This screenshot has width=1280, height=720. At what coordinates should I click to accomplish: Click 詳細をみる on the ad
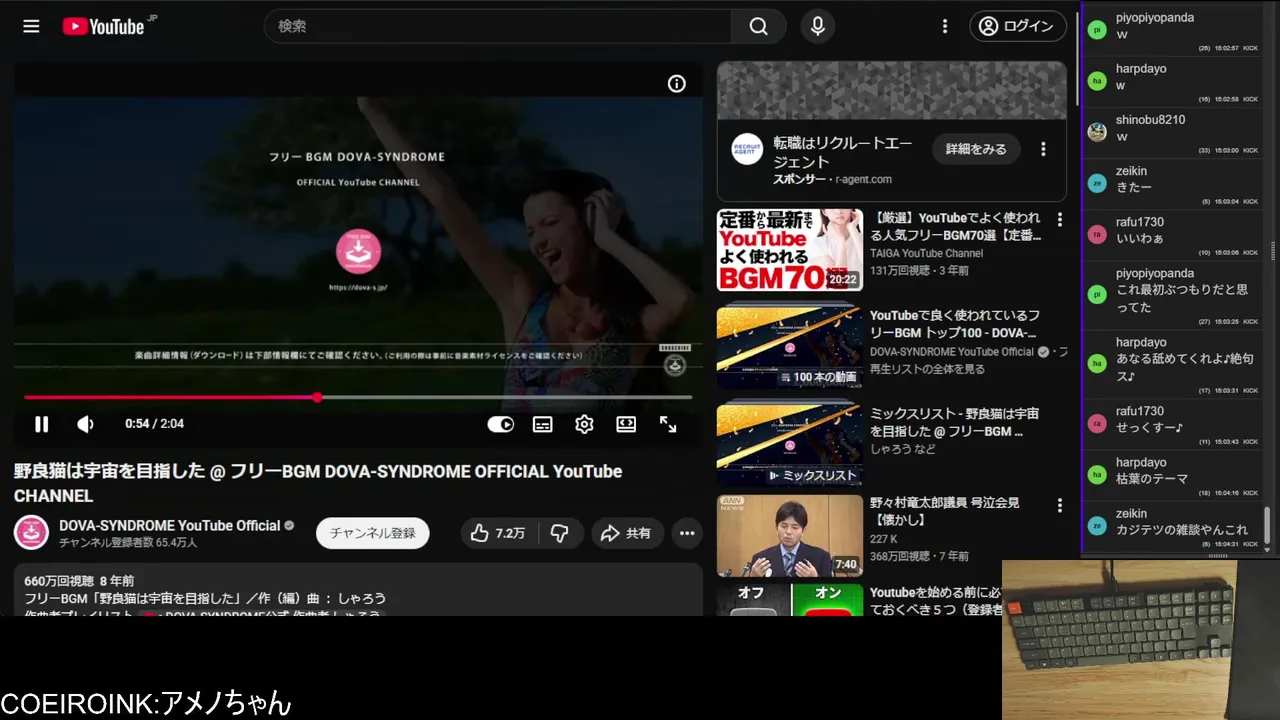click(x=976, y=149)
